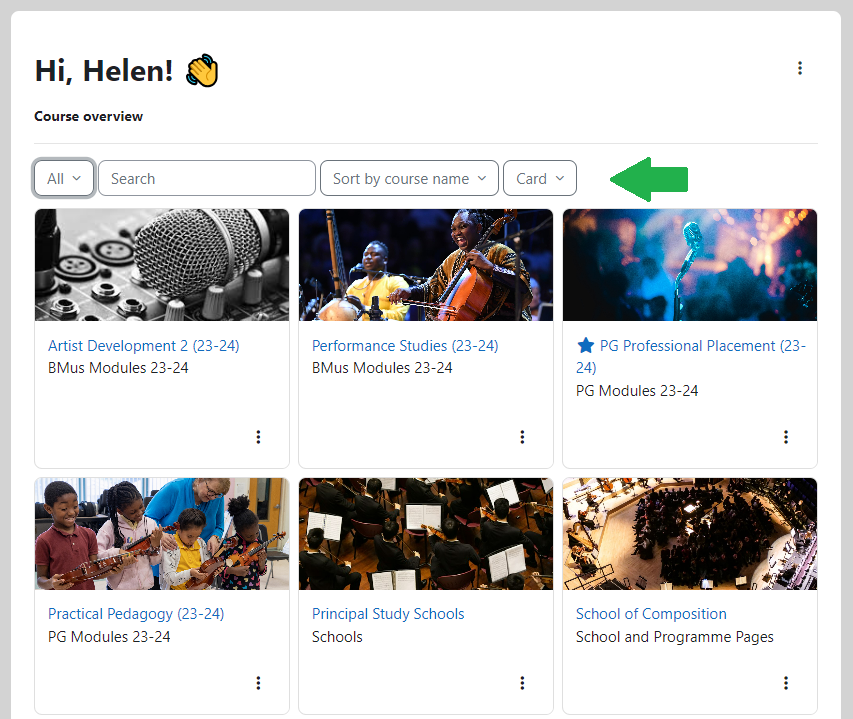Open Performance Studies (23-24) course link
This screenshot has width=853, height=719.
point(405,346)
